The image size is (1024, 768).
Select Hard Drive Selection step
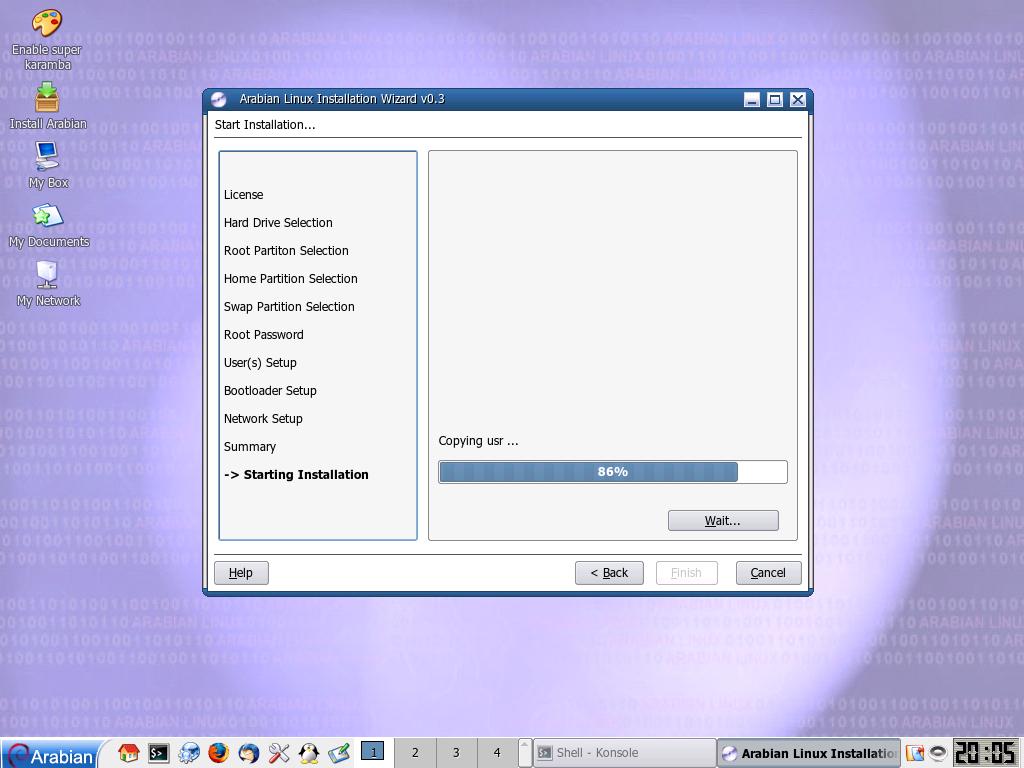[x=278, y=223]
